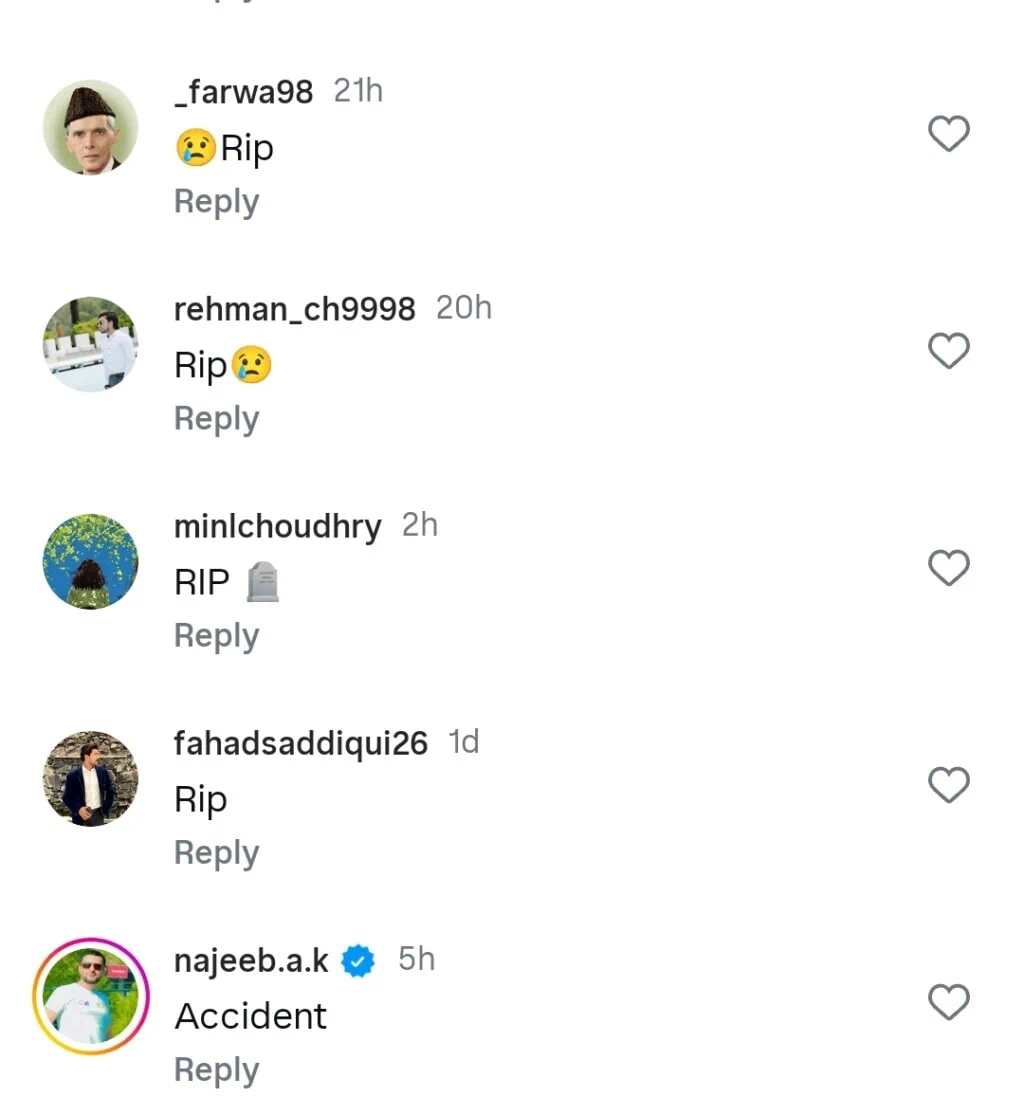1024x1097 pixels.
Task: Reply to fahadsaddiqui26's comment
Action: (216, 853)
